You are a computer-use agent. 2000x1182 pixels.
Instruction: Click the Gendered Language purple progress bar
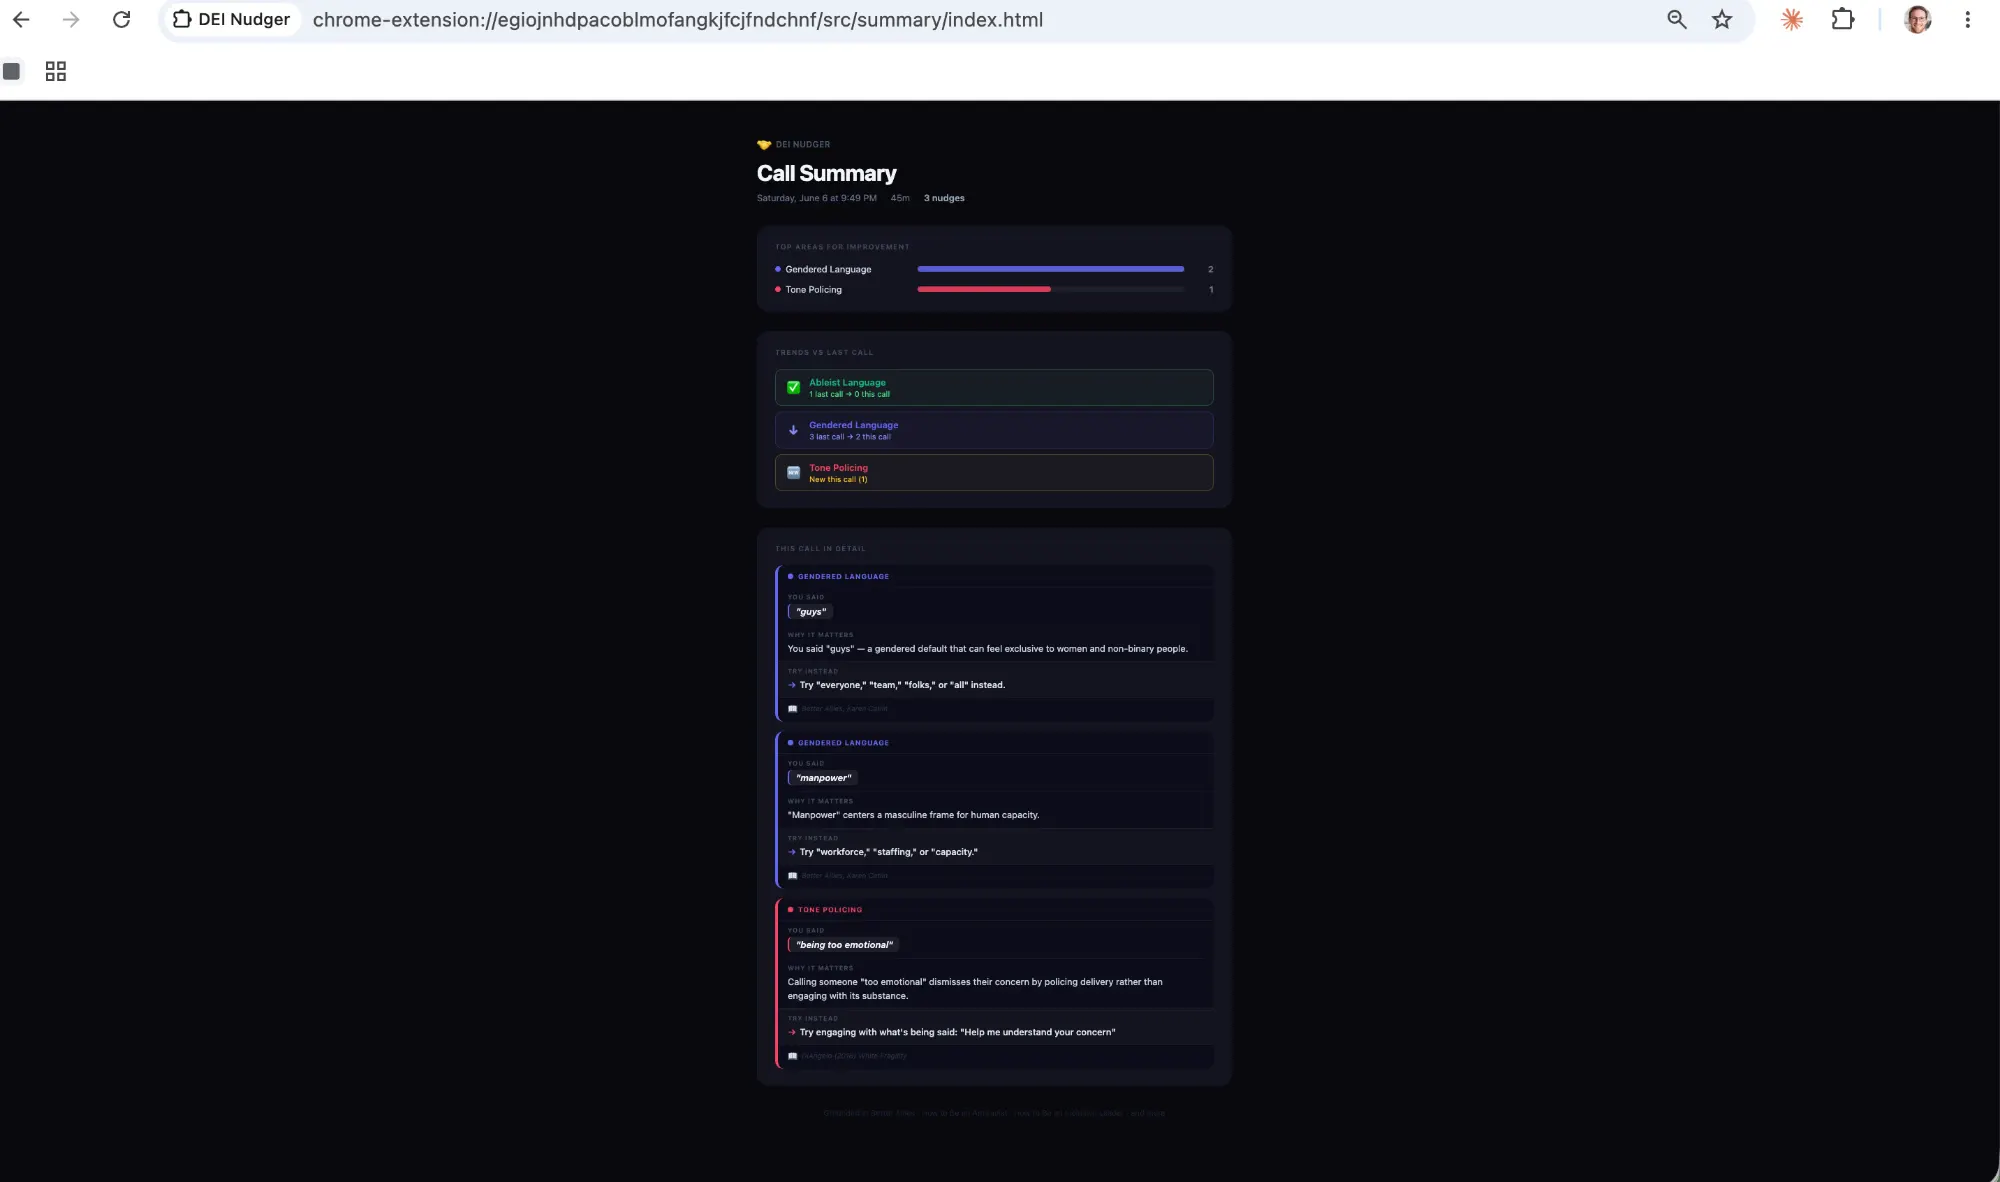coord(1050,269)
